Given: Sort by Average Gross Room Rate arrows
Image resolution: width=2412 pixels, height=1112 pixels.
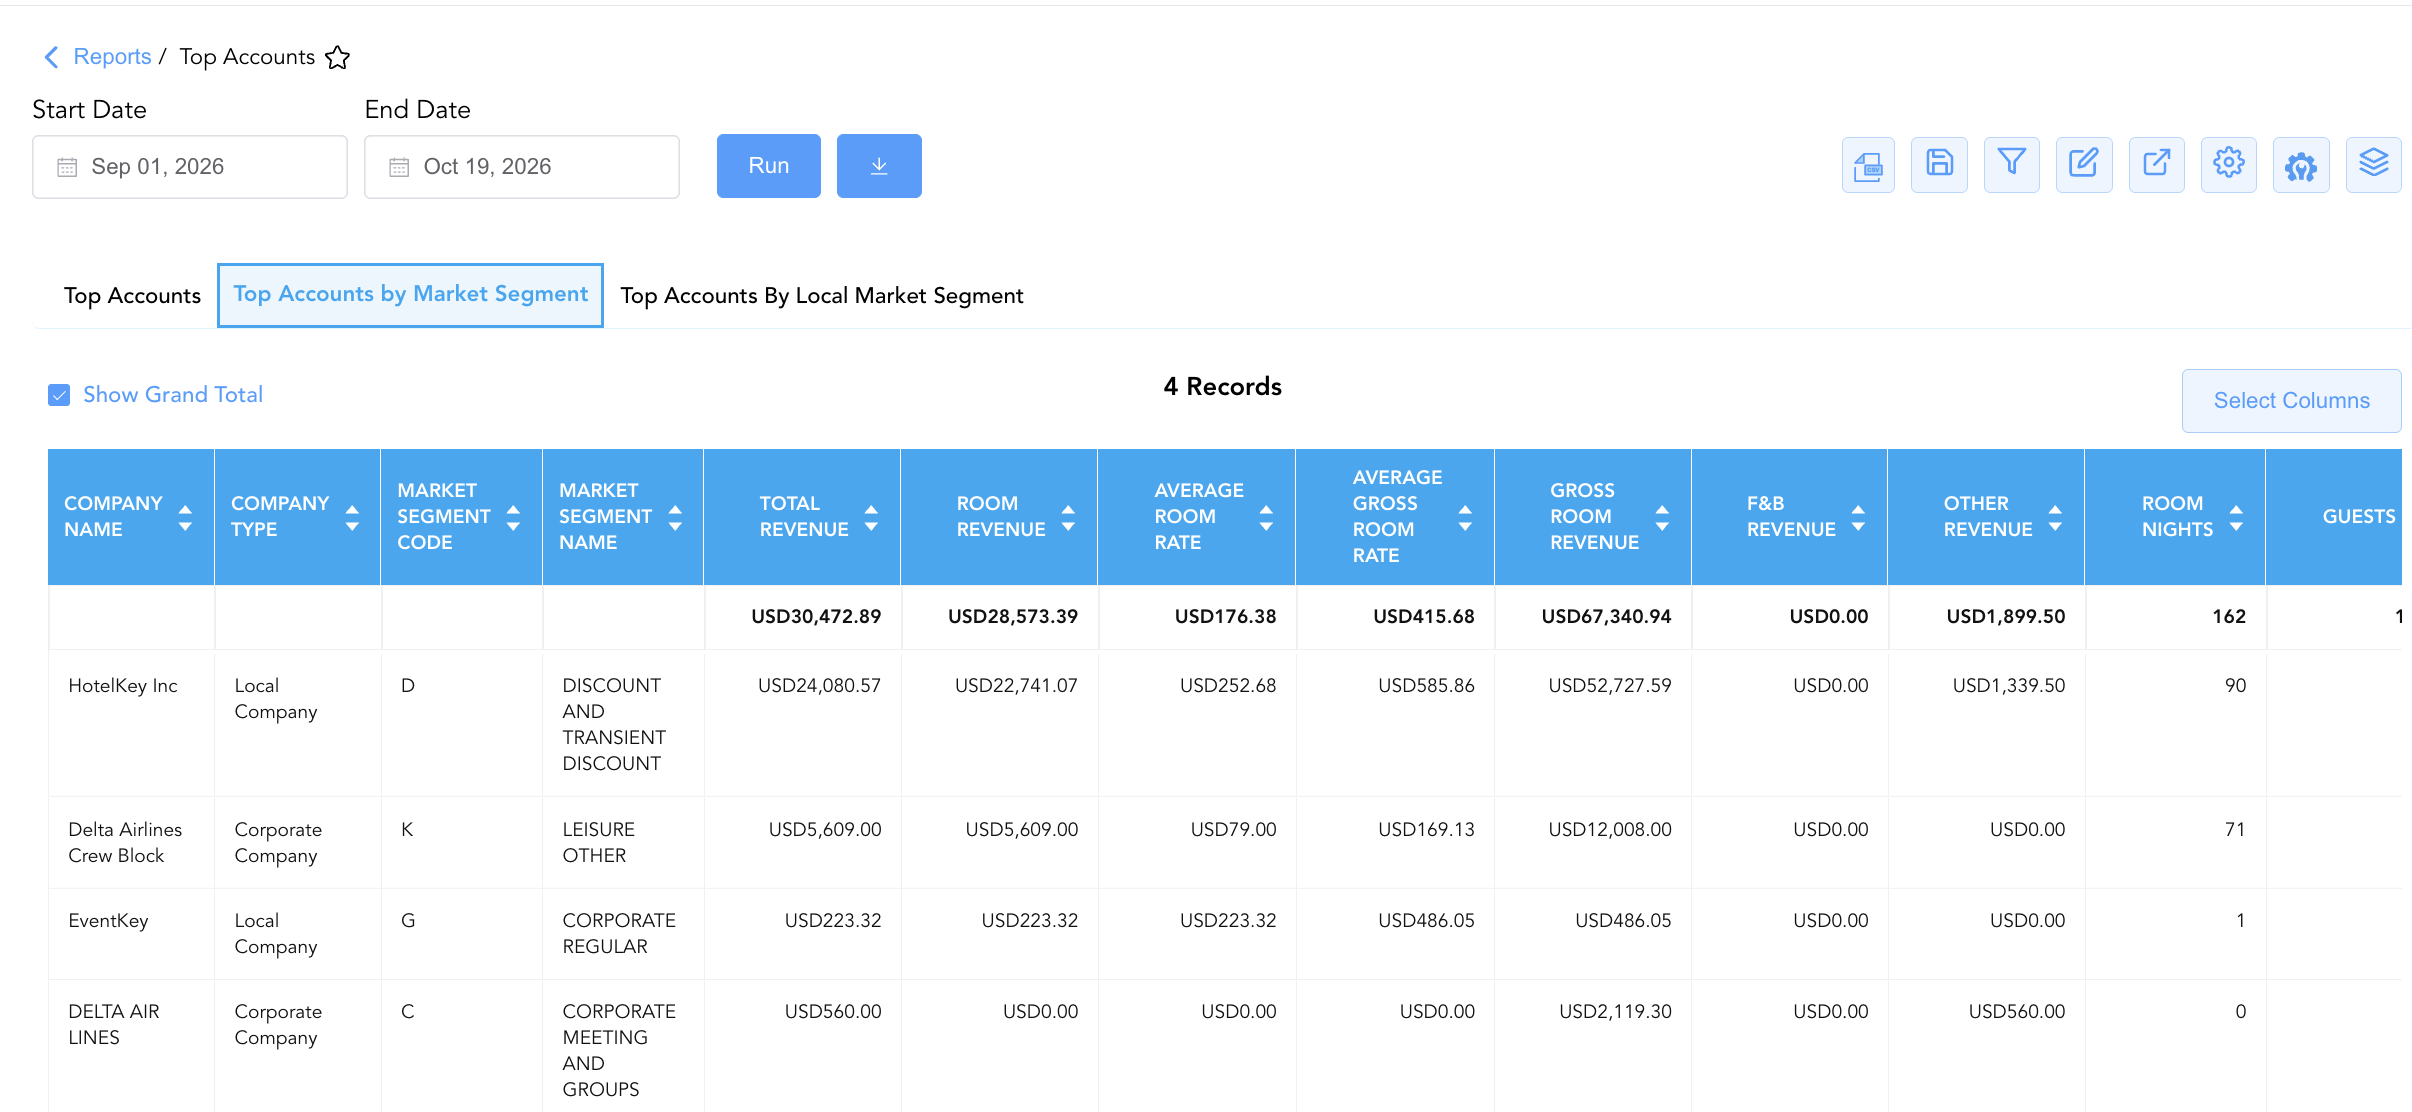Looking at the screenshot, I should click(1465, 517).
